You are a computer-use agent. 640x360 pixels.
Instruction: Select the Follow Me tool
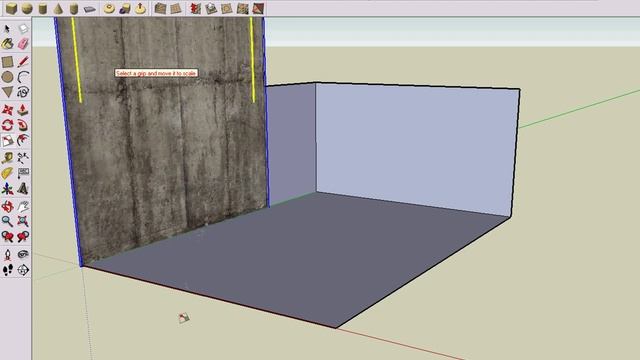(23, 125)
